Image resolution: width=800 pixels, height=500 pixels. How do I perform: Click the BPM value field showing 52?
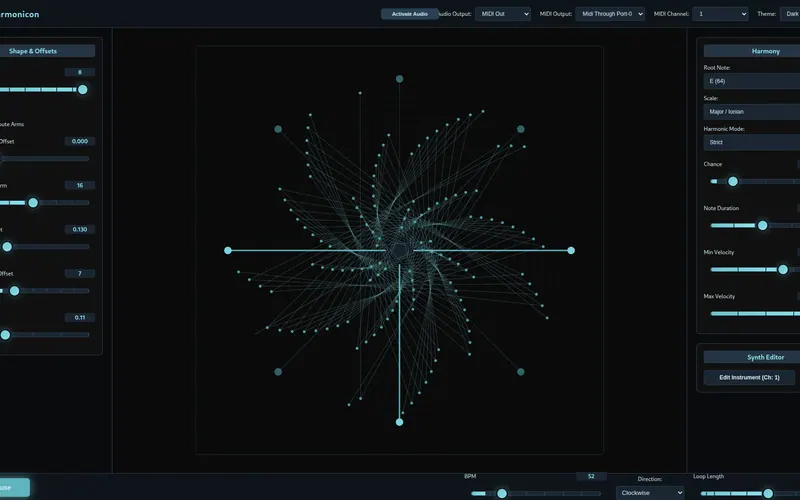click(x=591, y=477)
